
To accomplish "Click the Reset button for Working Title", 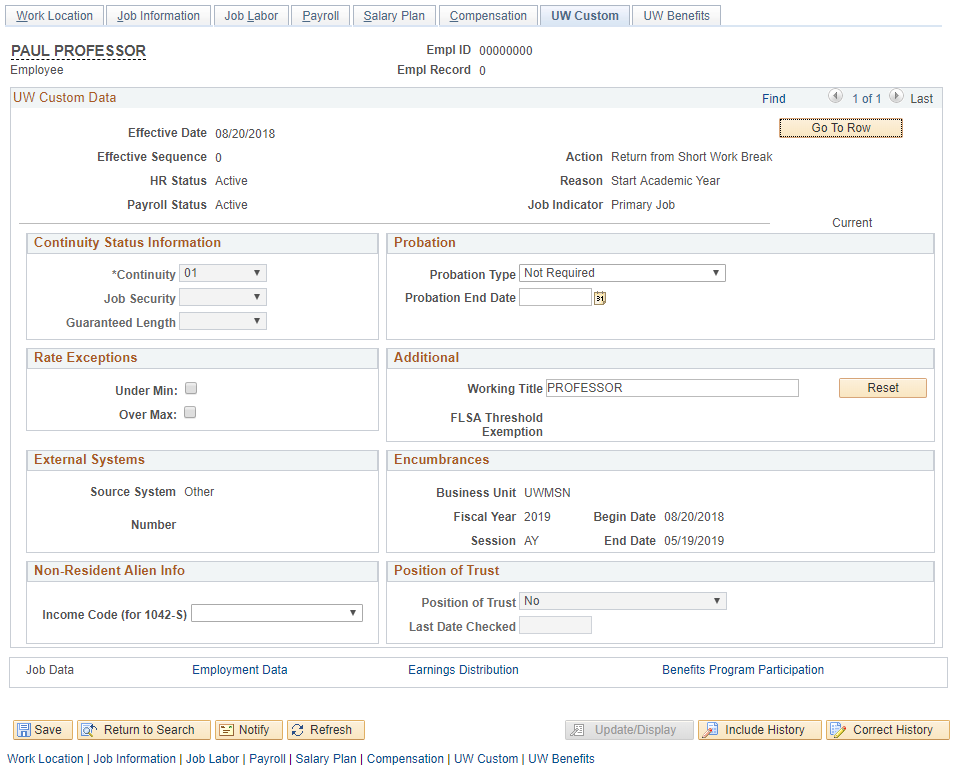I will 883,388.
